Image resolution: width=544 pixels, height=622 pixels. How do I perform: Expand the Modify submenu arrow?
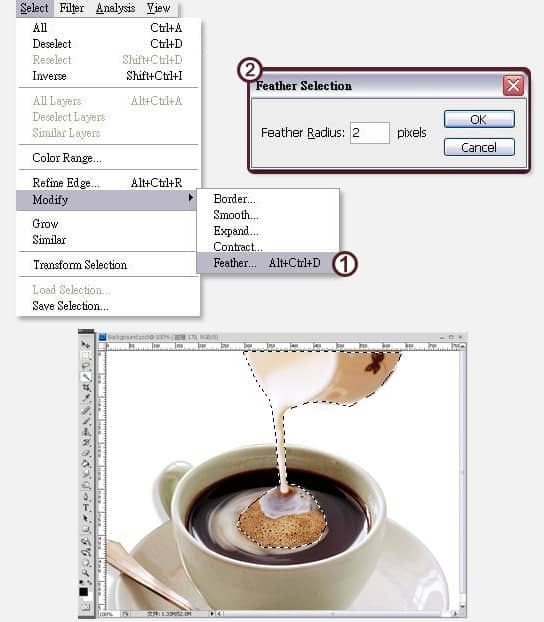[x=191, y=198]
